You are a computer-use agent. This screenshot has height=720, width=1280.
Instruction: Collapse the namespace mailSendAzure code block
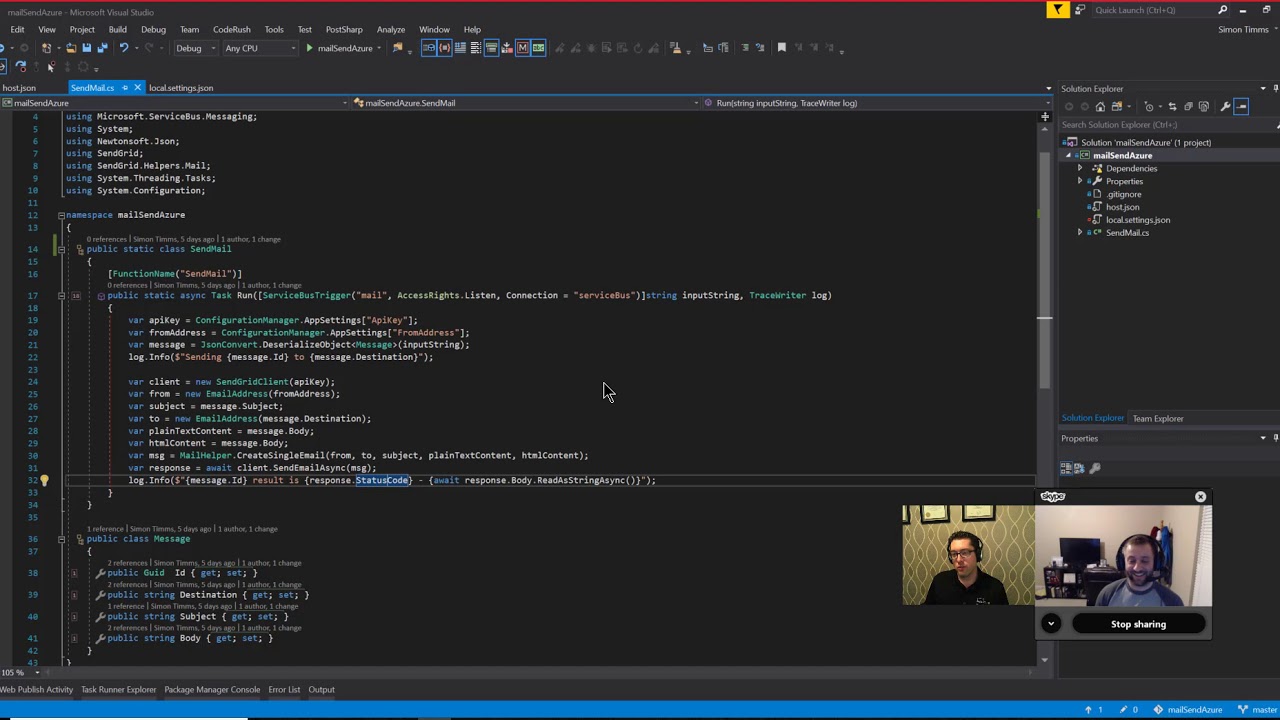pyautogui.click(x=61, y=215)
